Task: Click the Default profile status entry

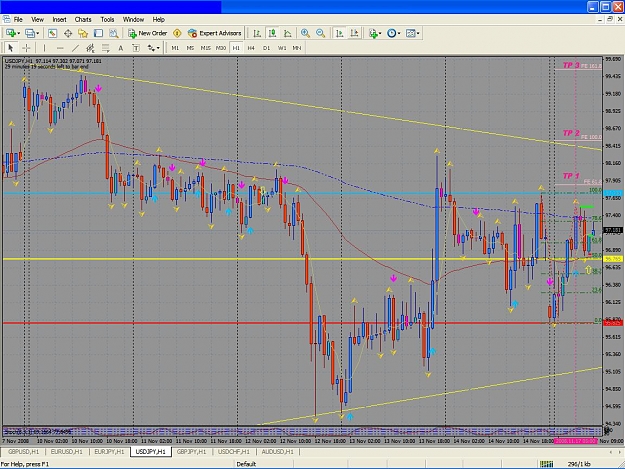Action: [x=246, y=464]
